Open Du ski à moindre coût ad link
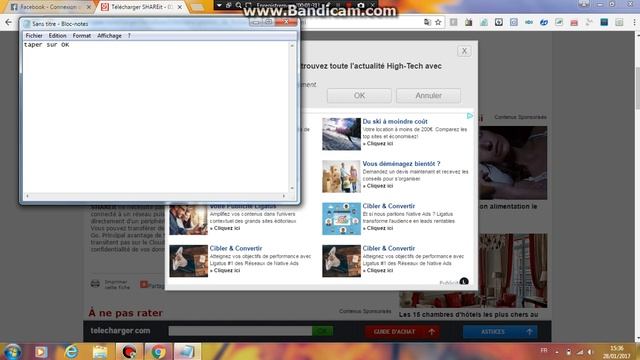Viewport: 640px width, 360px height. (395, 121)
